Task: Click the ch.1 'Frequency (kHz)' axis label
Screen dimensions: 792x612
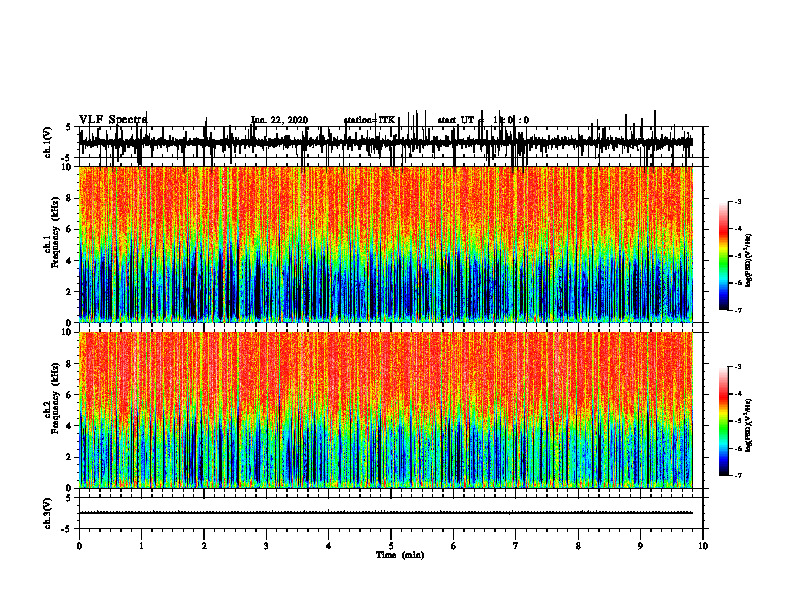Action: point(55,233)
